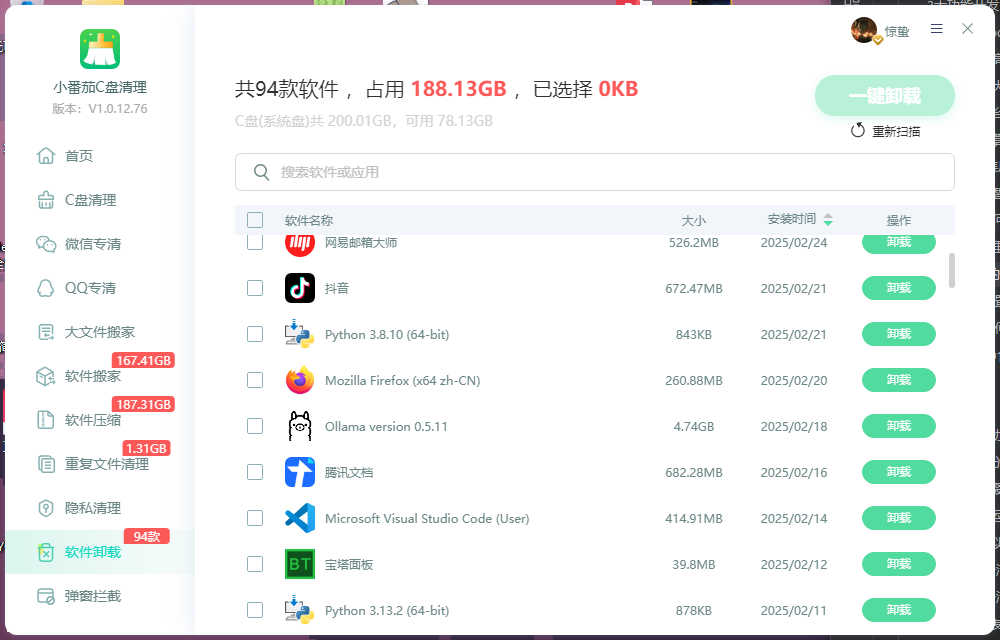Check the box for 宝塔面板
1000x640 pixels.
click(x=255, y=564)
